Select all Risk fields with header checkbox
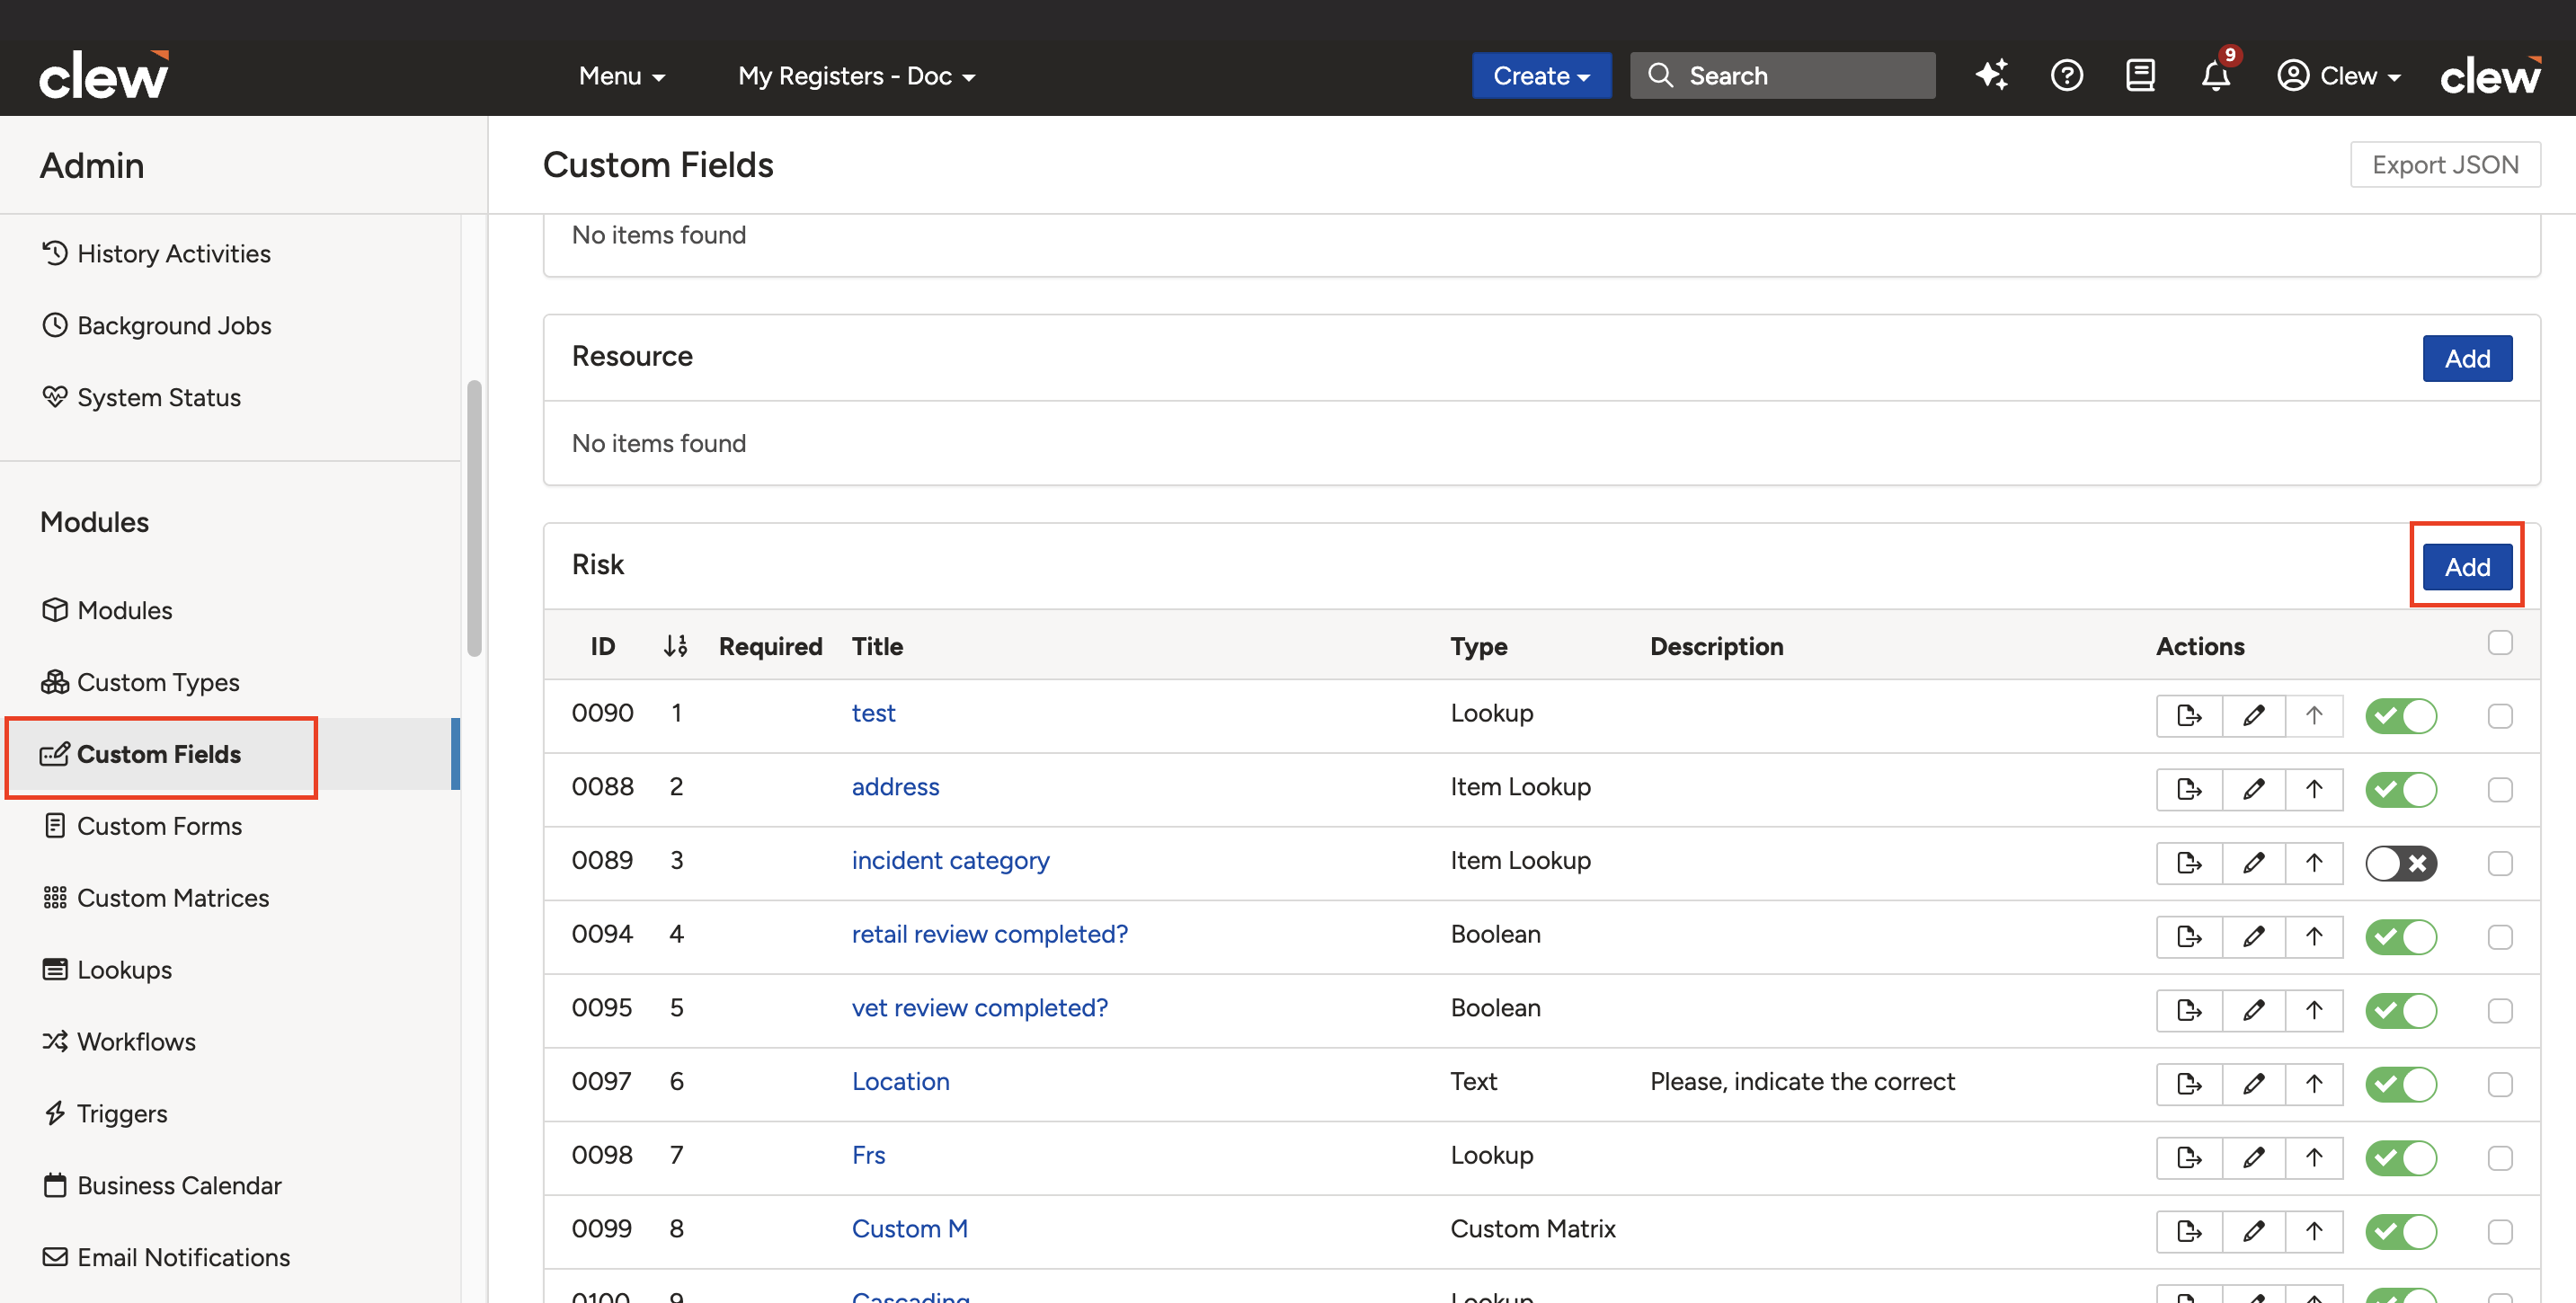 tap(2500, 643)
